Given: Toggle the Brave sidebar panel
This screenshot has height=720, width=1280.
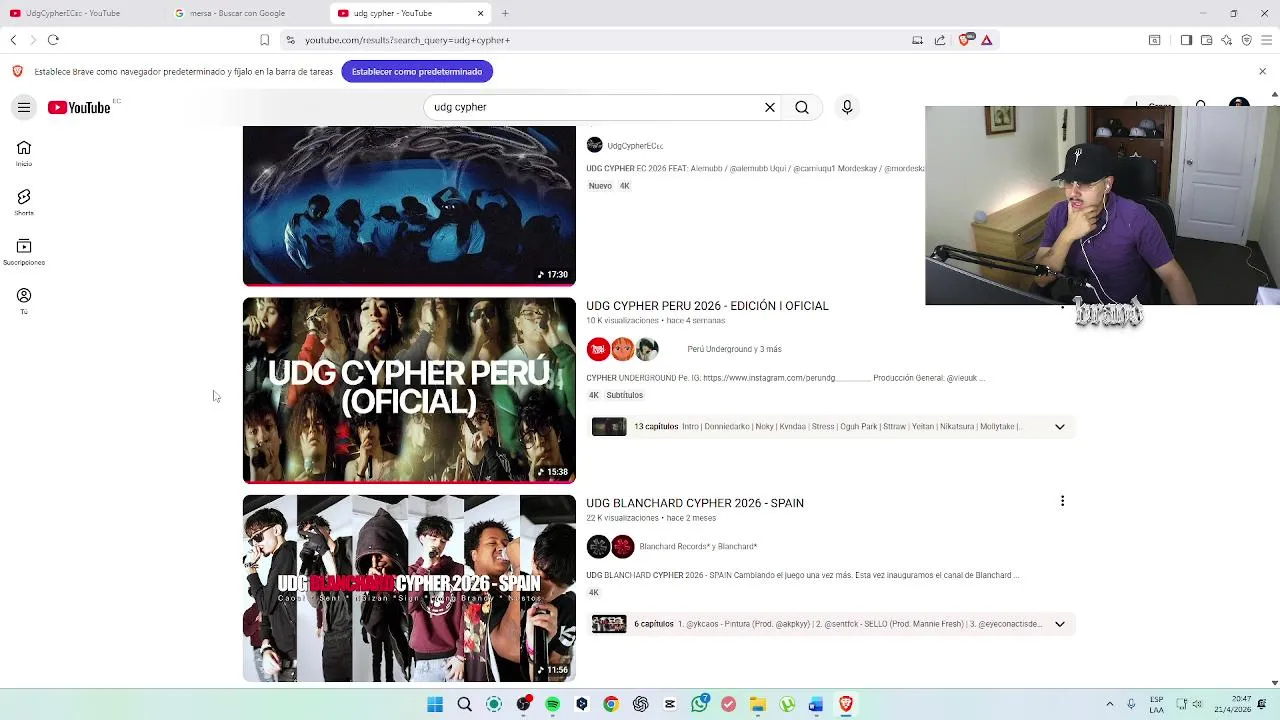Looking at the screenshot, I should [x=1186, y=40].
